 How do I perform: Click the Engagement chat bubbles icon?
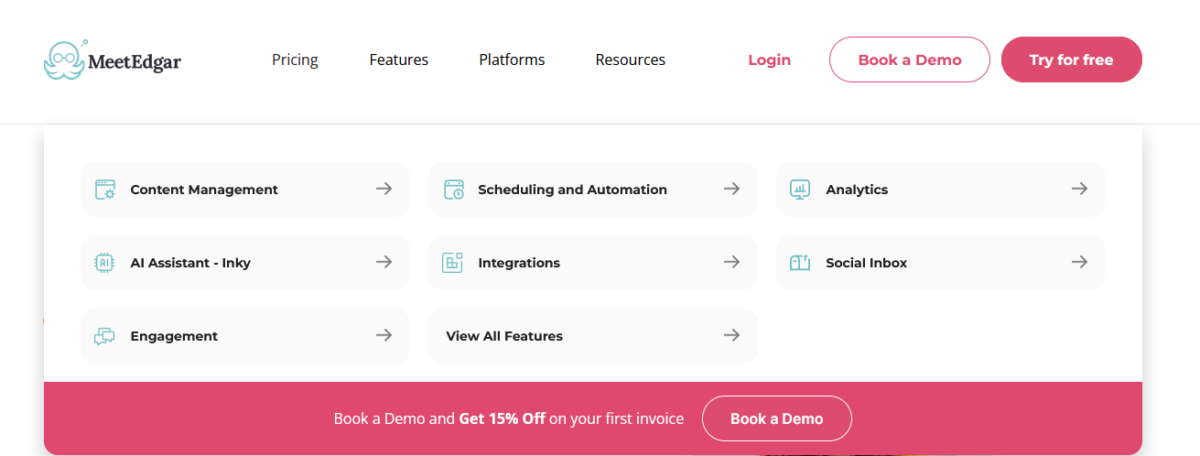click(105, 336)
